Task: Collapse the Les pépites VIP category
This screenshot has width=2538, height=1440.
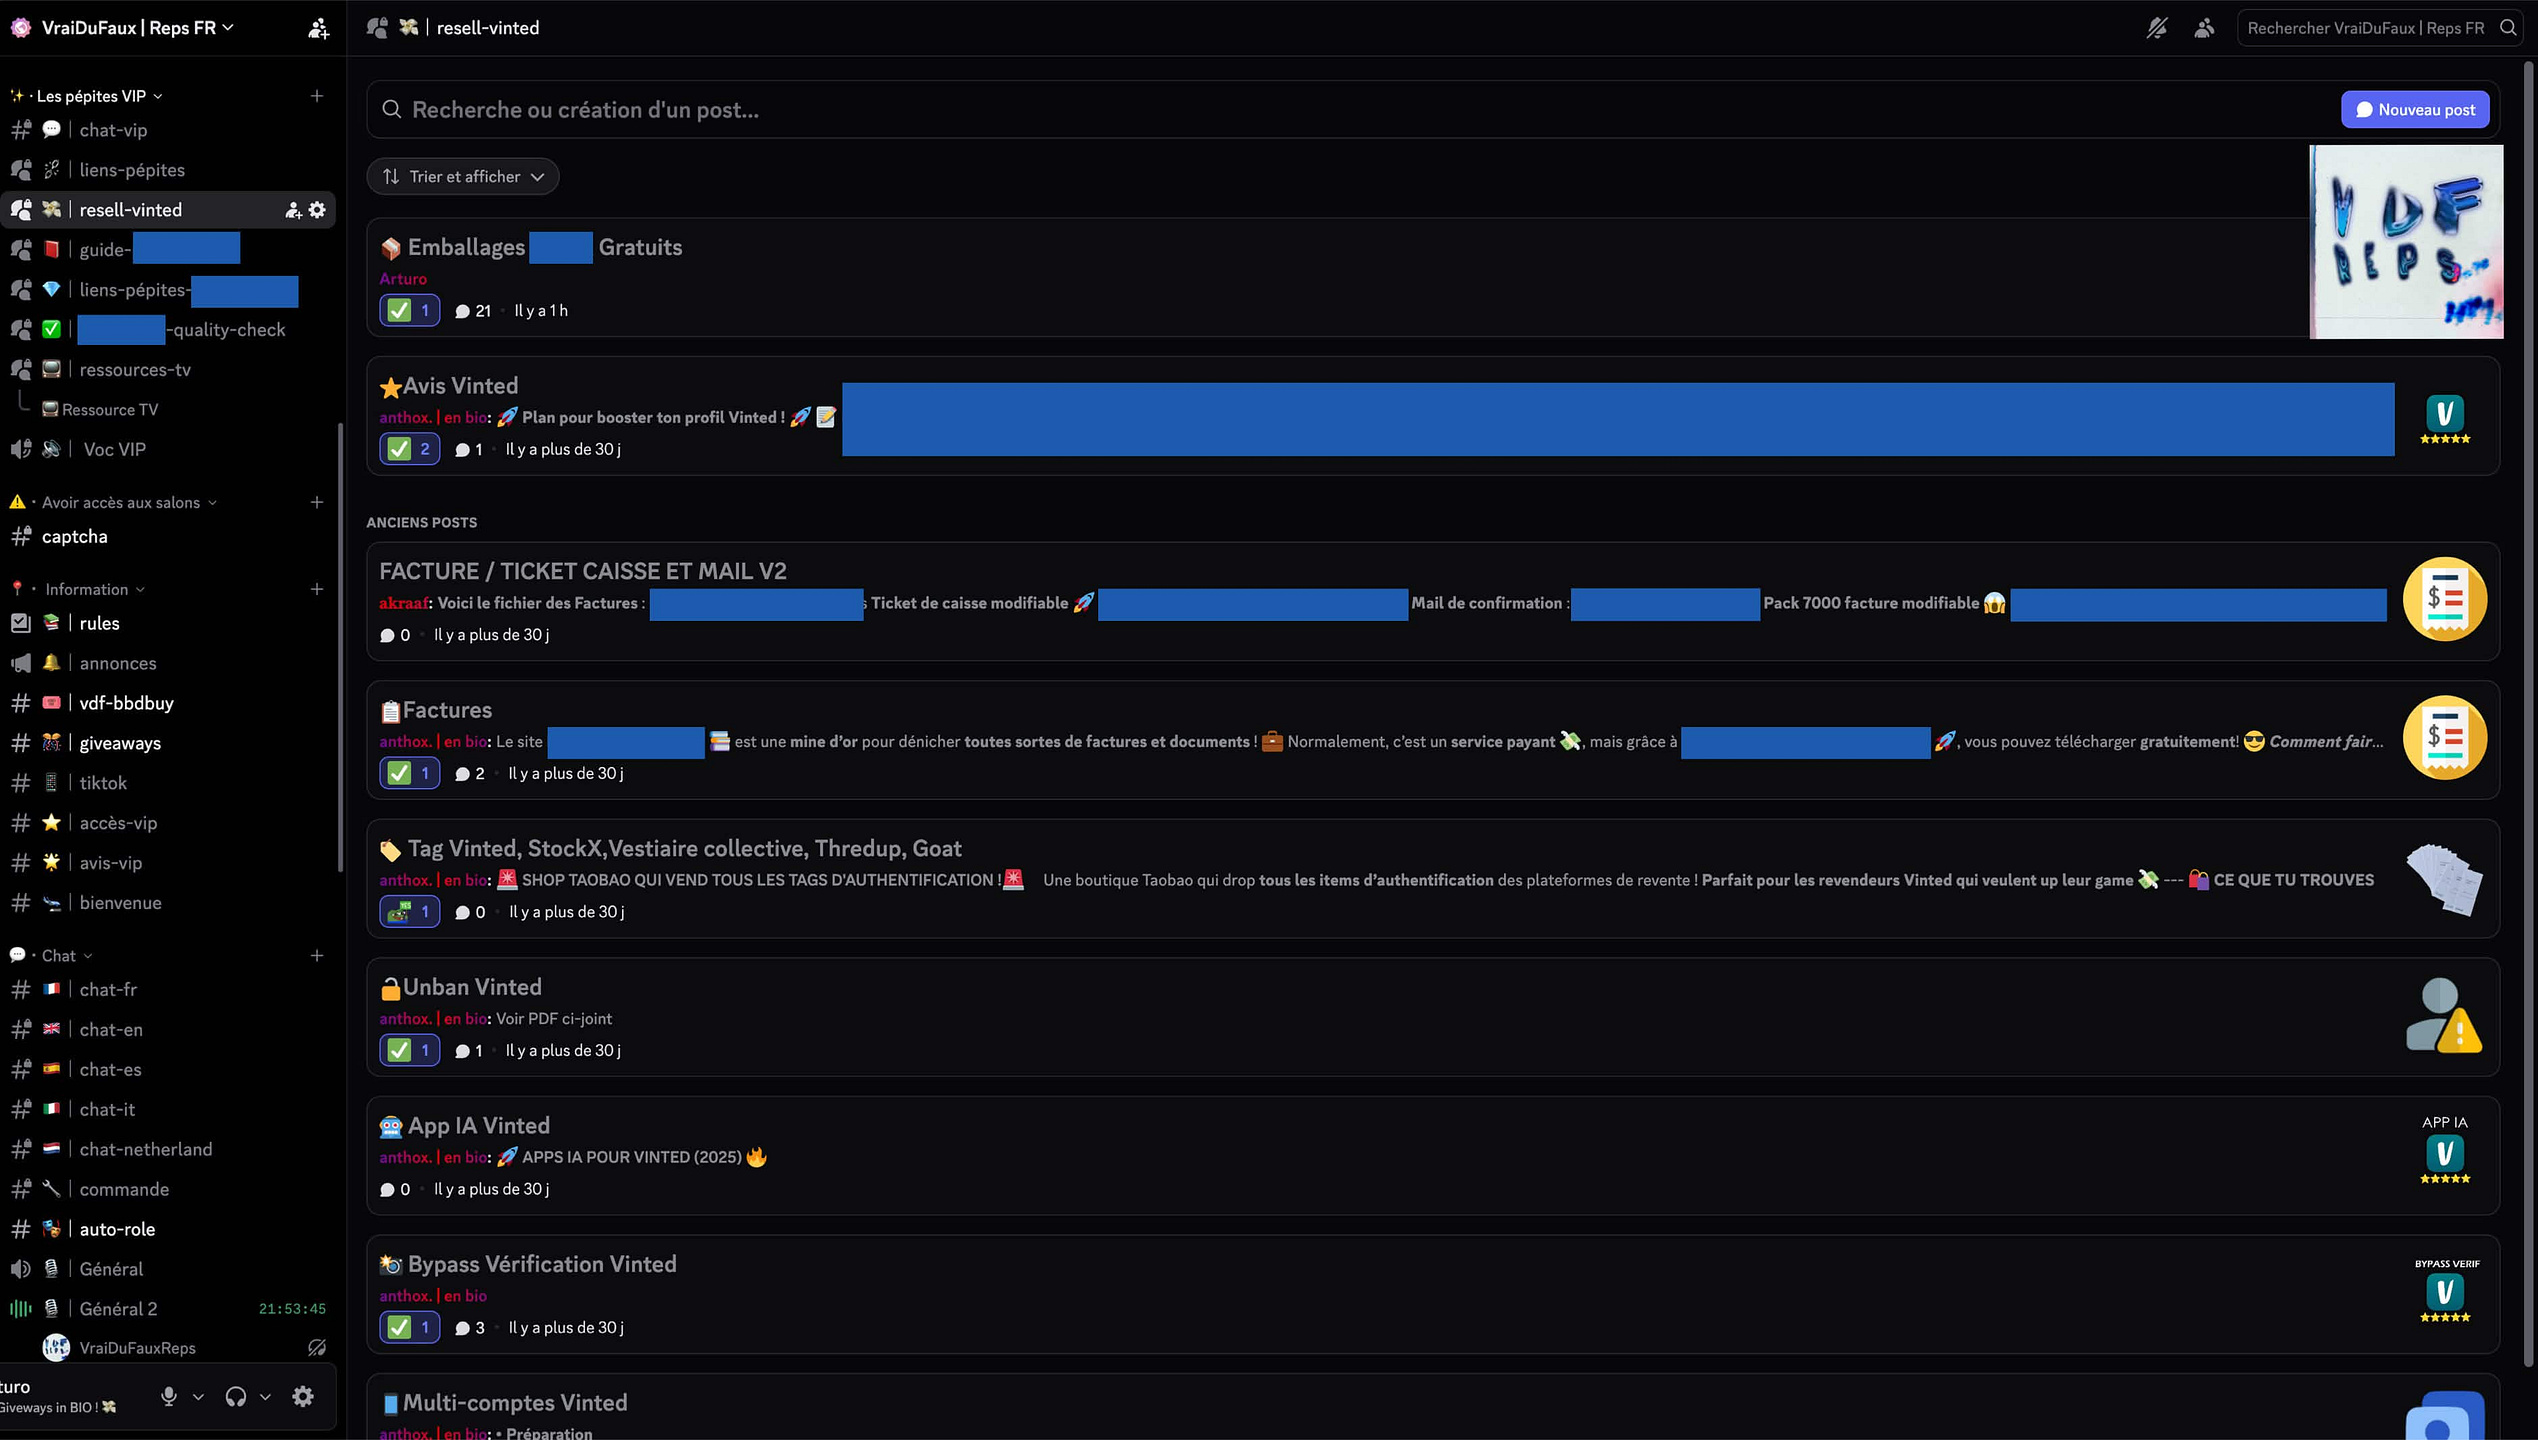Action: tap(87, 96)
